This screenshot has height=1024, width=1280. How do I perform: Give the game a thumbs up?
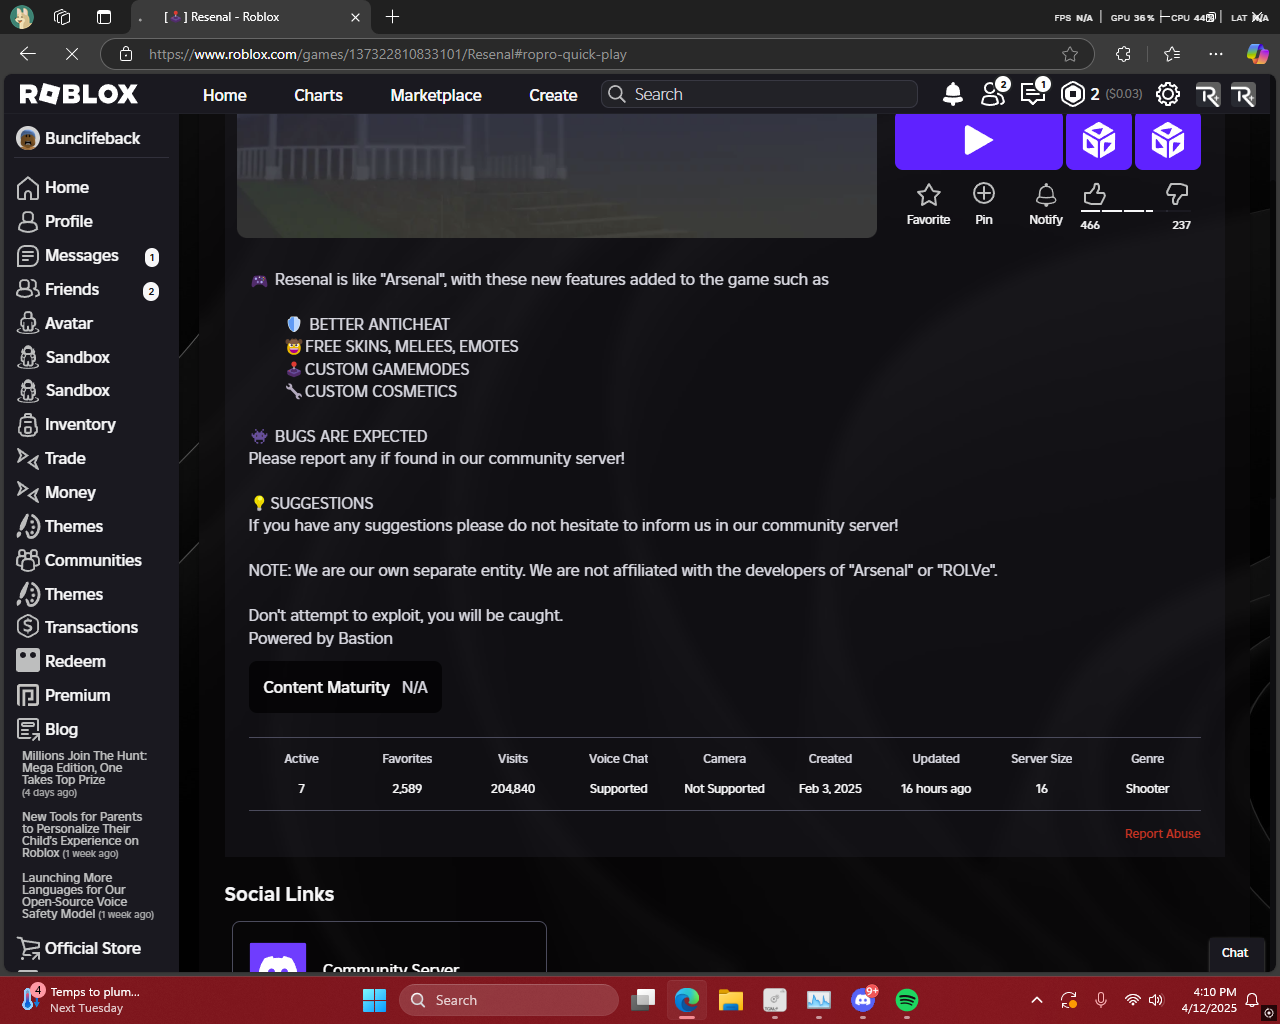tap(1094, 194)
